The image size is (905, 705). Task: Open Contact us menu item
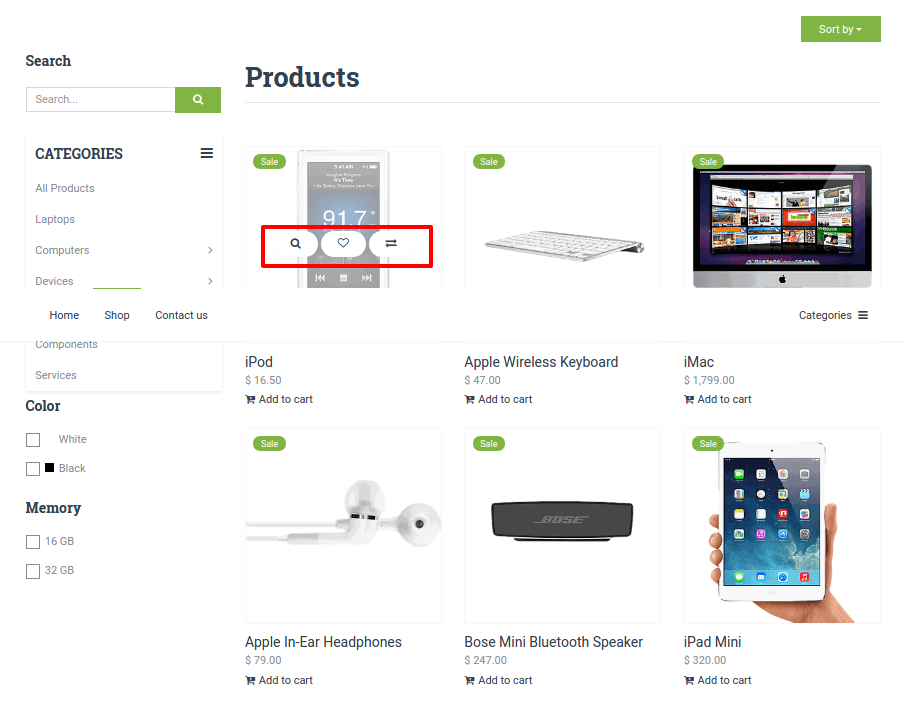pos(181,315)
